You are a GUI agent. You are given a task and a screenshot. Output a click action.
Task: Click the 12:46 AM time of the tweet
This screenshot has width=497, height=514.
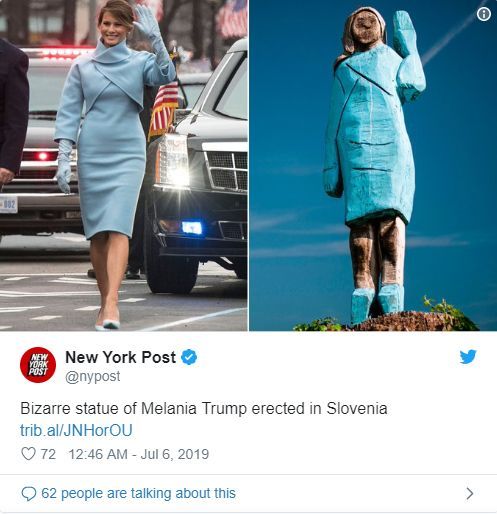click(98, 454)
